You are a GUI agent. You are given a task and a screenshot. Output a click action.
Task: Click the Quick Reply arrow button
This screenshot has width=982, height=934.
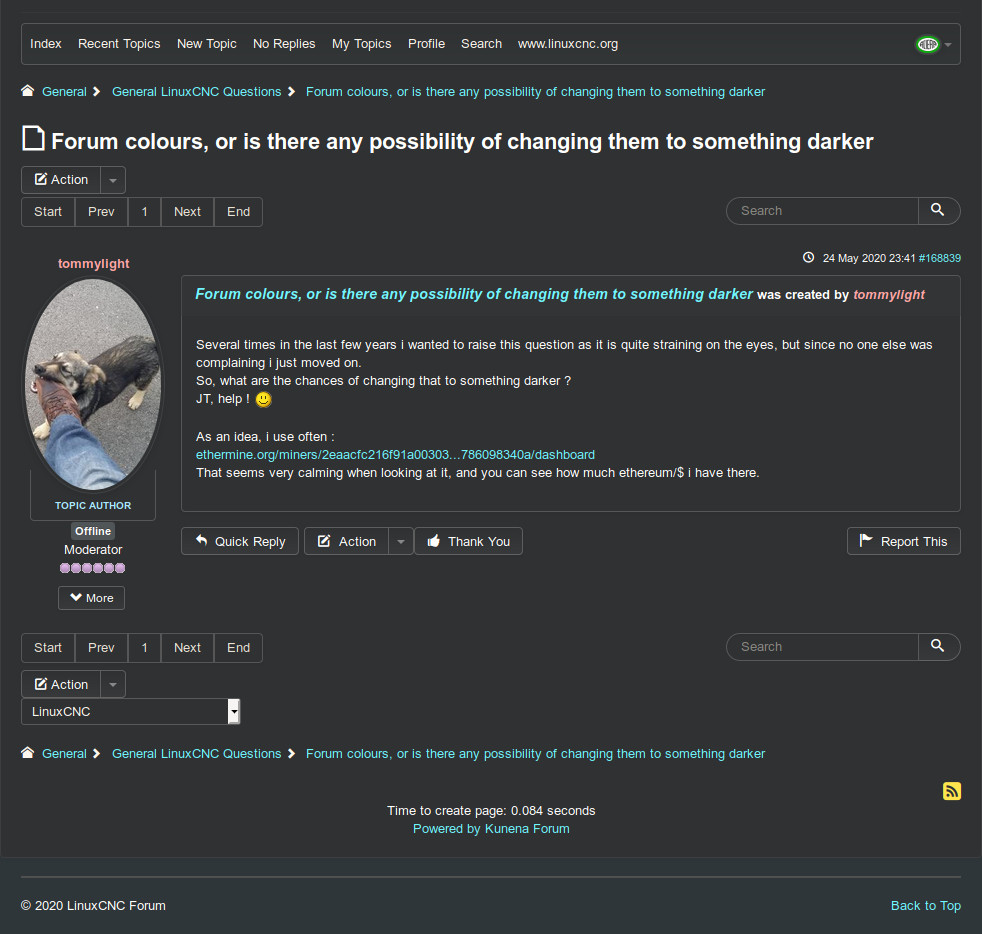[240, 541]
